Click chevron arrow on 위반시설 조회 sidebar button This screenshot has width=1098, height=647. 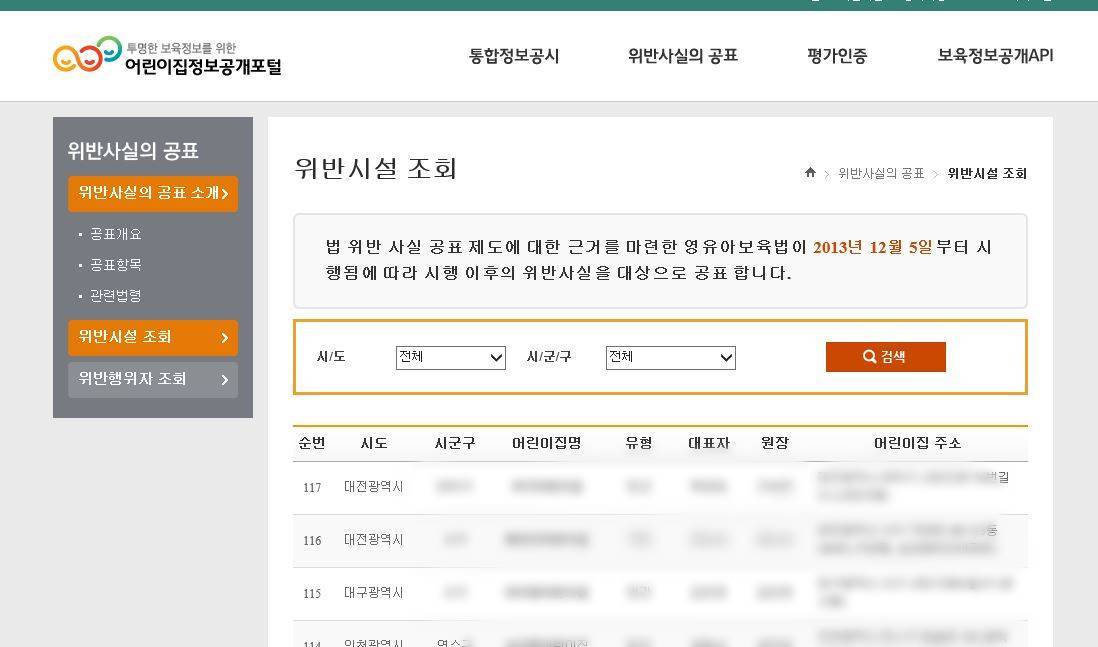[x=225, y=338]
